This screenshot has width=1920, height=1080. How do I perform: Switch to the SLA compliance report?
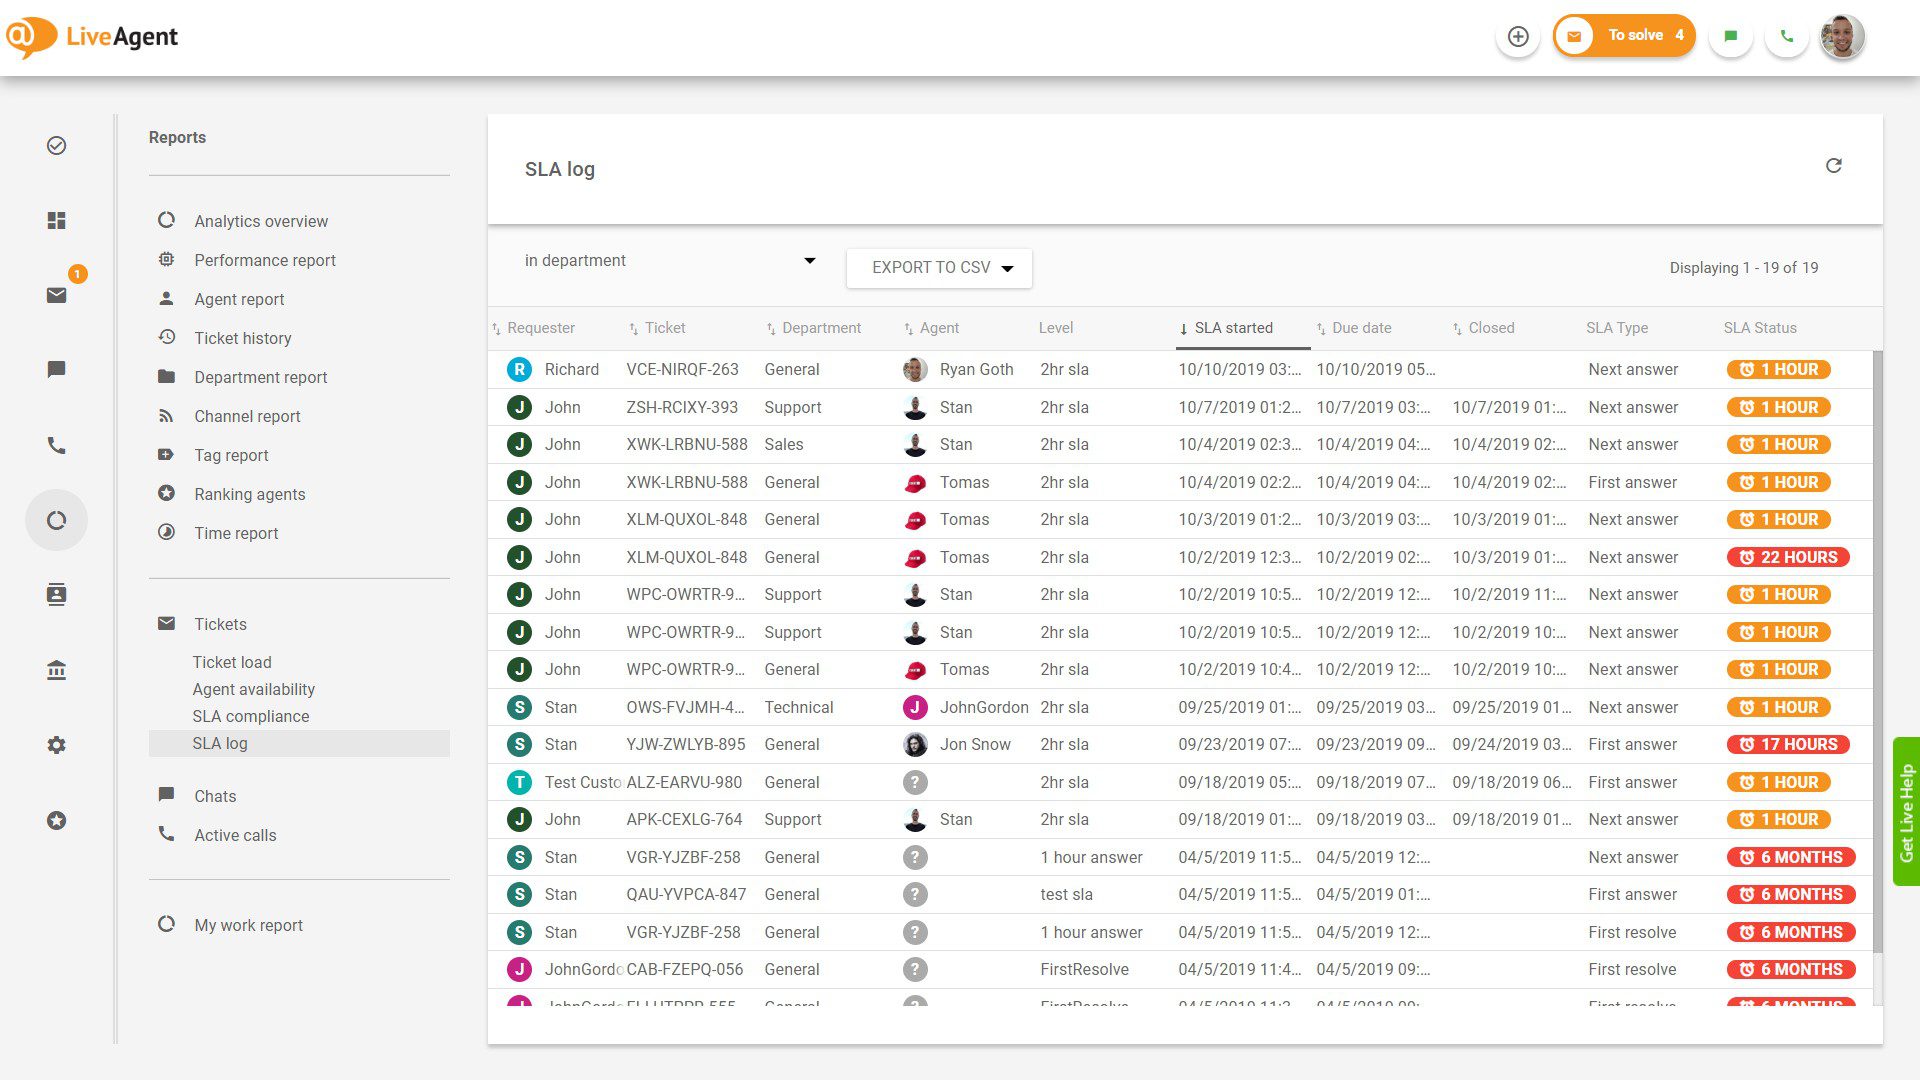(251, 716)
